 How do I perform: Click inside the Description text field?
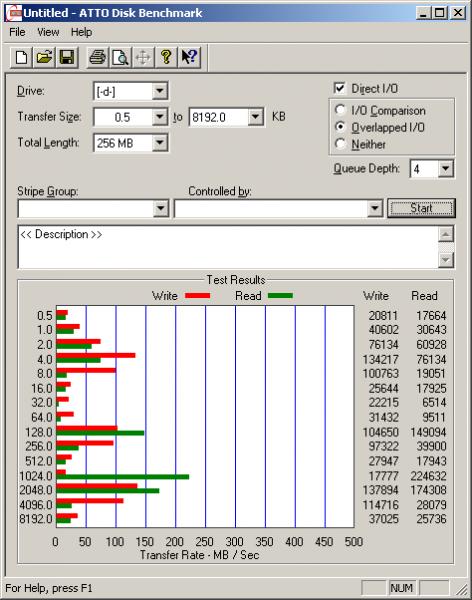point(228,247)
